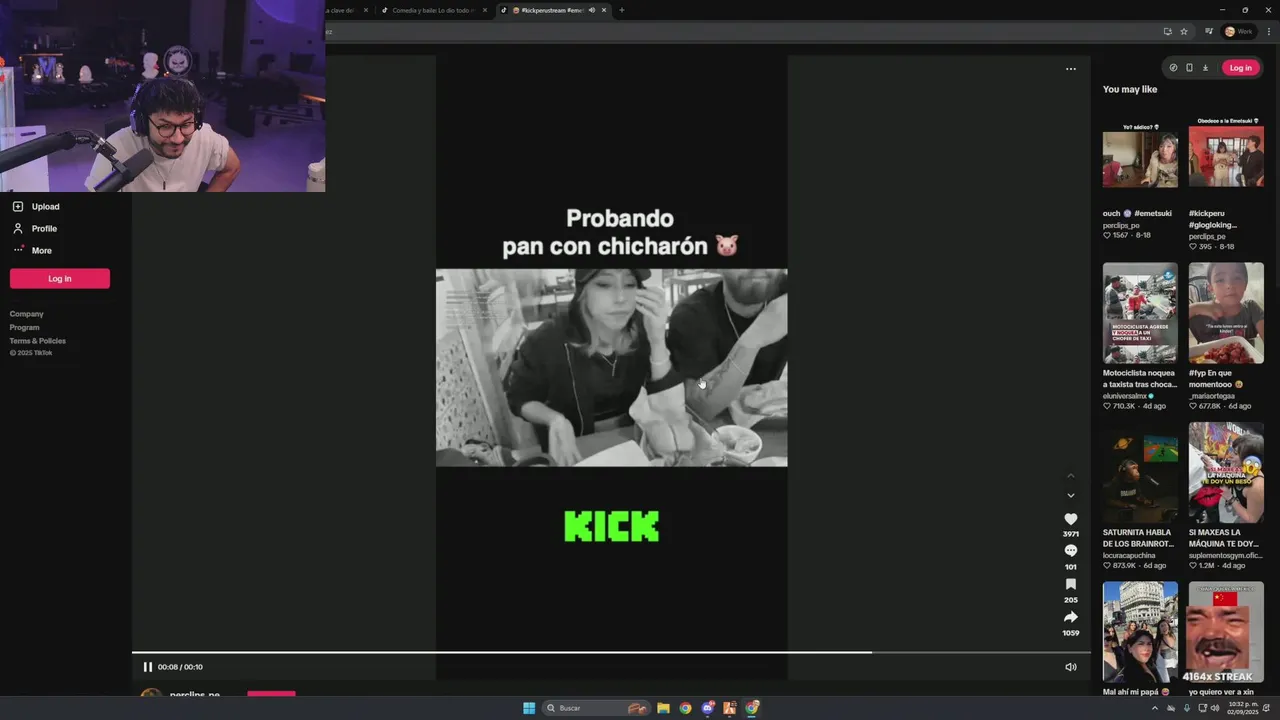The image size is (1280, 720).
Task: Mute the video using the volume icon
Action: [1070, 667]
